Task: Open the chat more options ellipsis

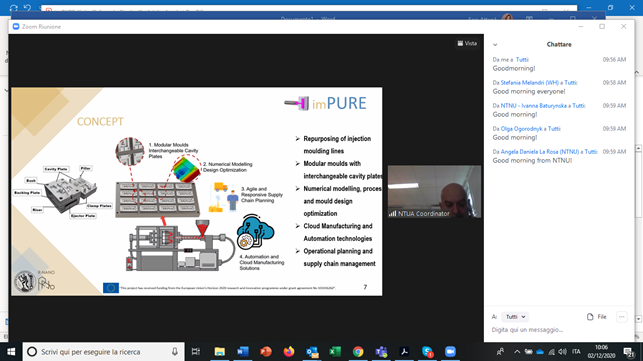Action: 622,317
